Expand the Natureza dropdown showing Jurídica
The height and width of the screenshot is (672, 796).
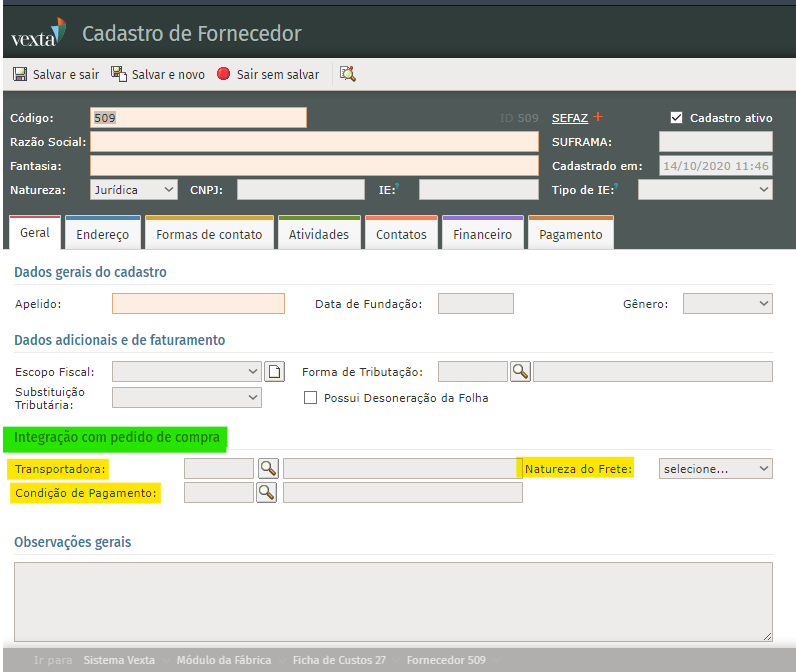click(133, 189)
